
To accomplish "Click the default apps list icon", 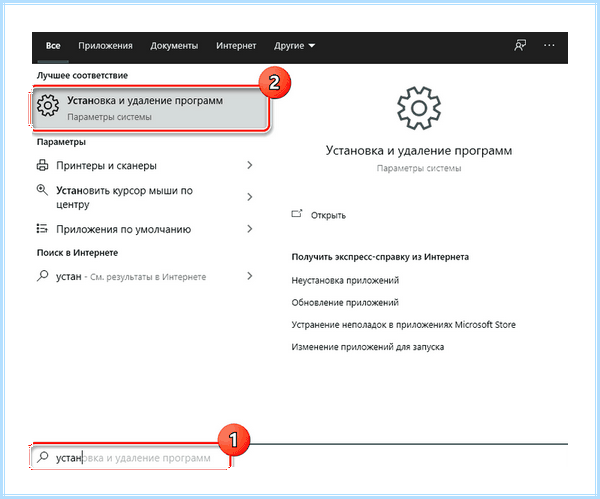I will pos(42,229).
